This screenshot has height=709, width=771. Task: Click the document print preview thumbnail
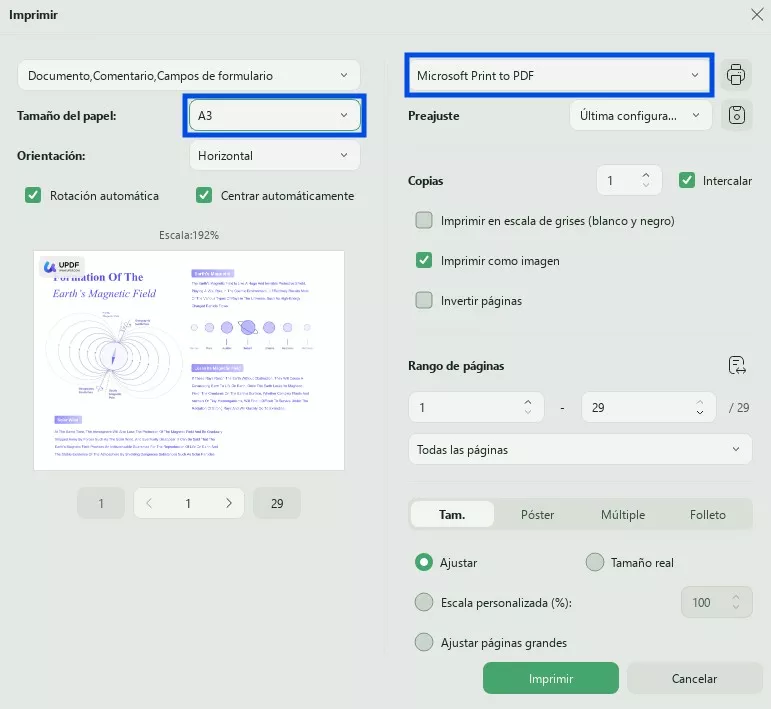(189, 360)
